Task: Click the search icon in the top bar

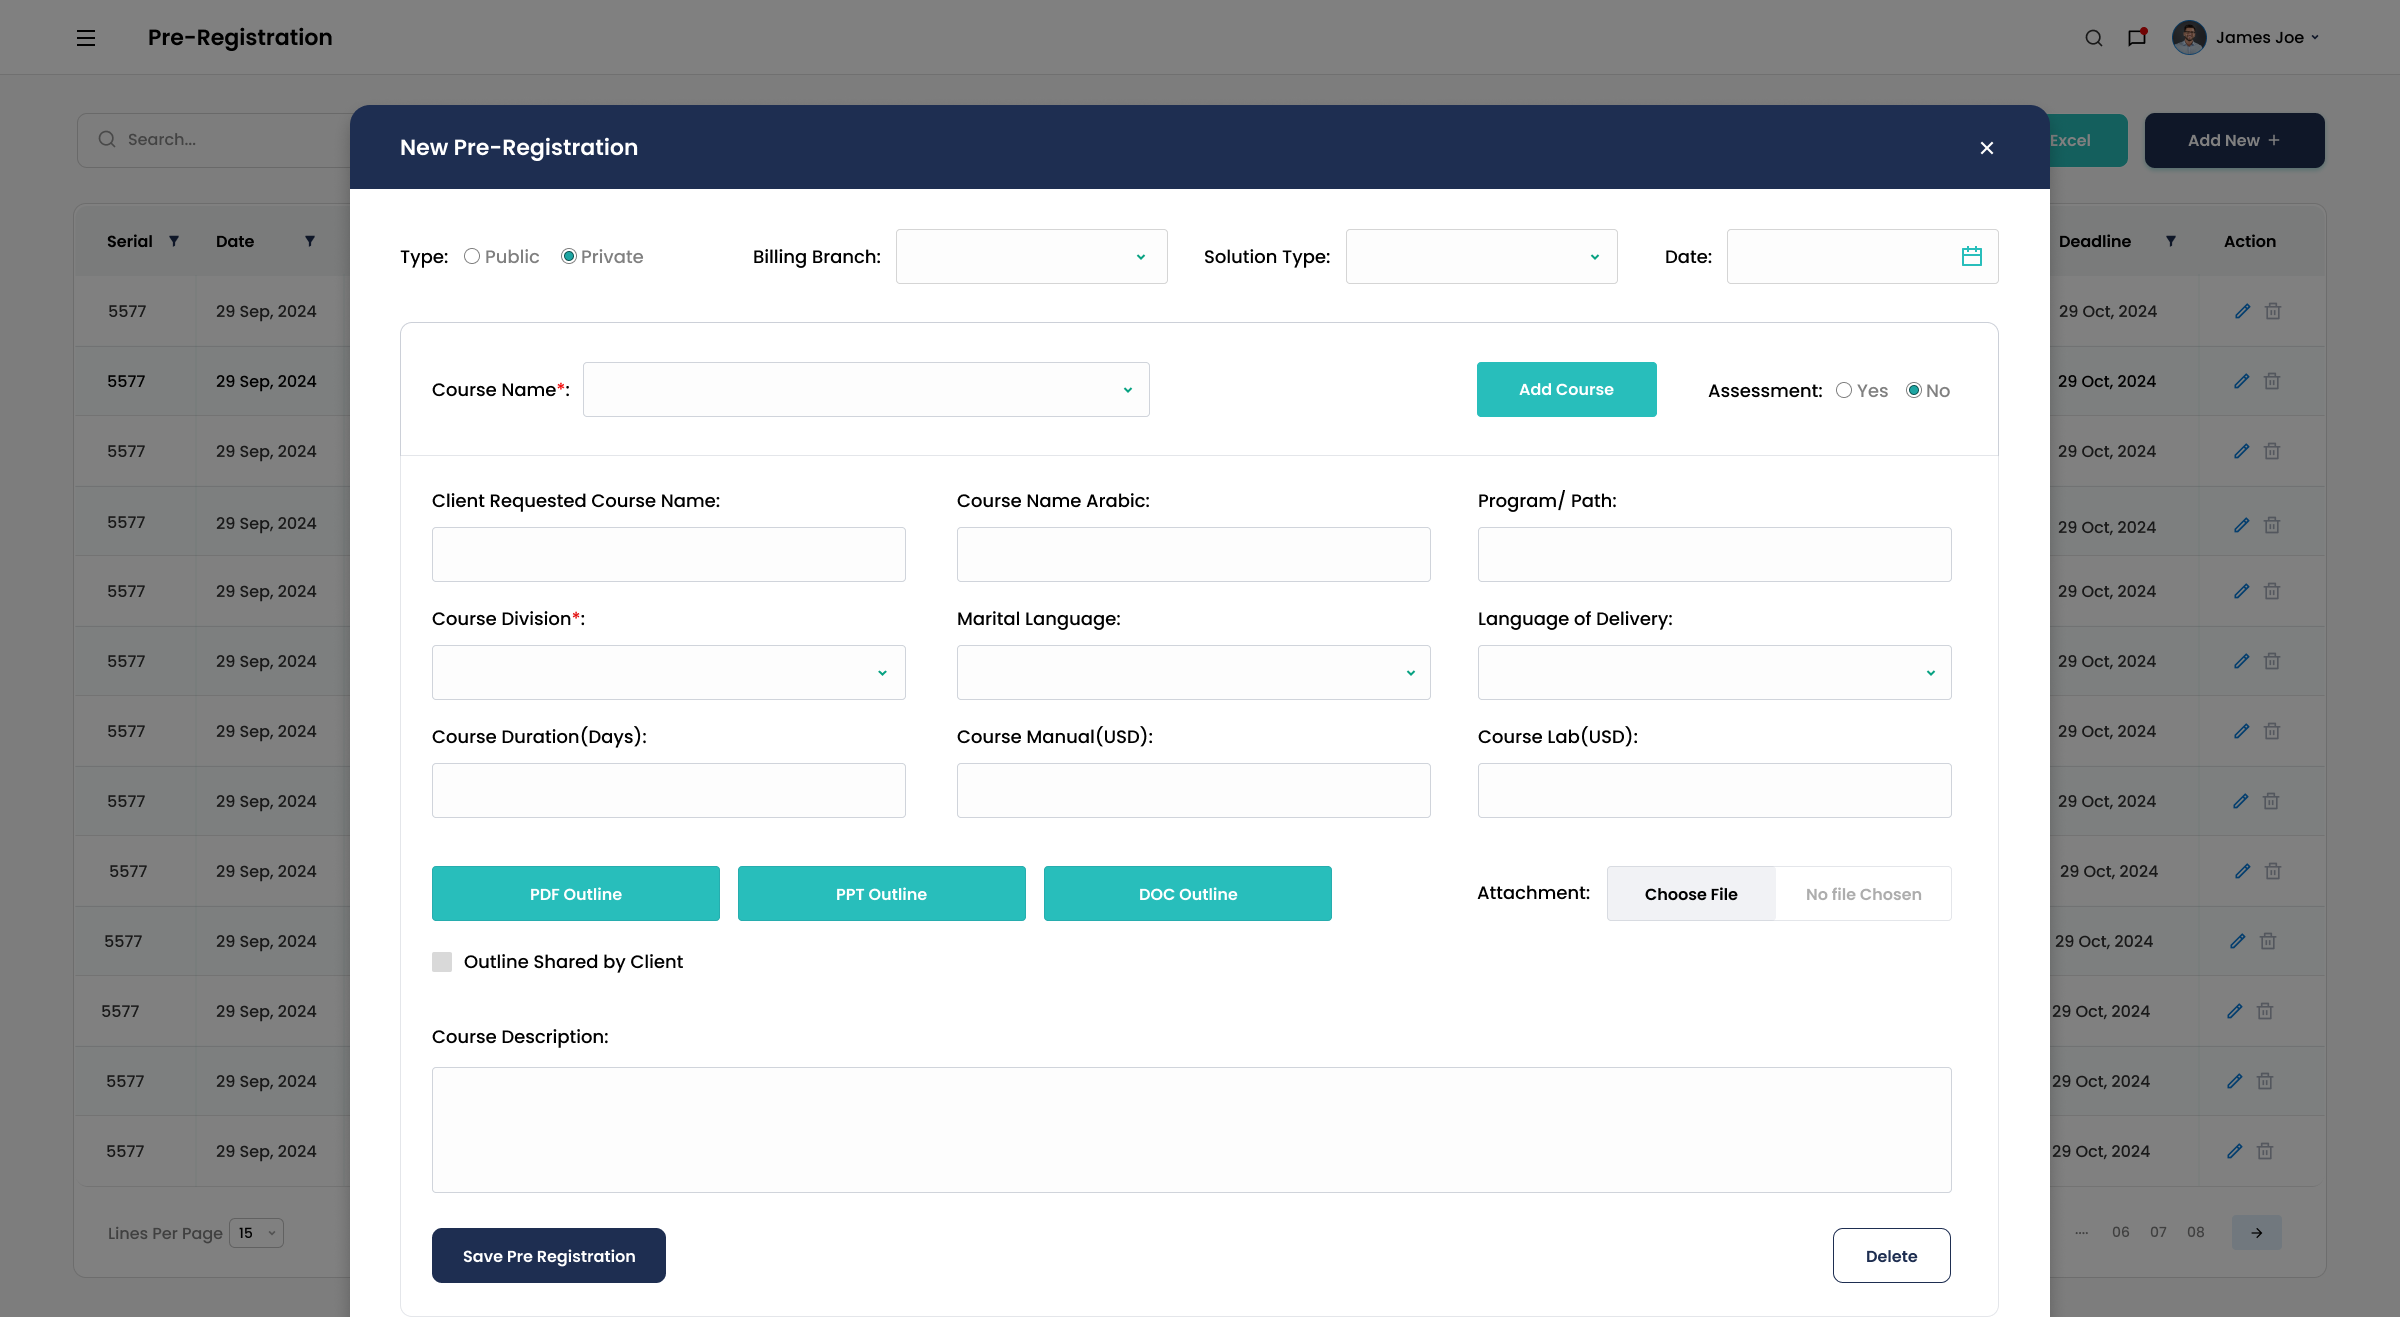Action: point(2092,37)
